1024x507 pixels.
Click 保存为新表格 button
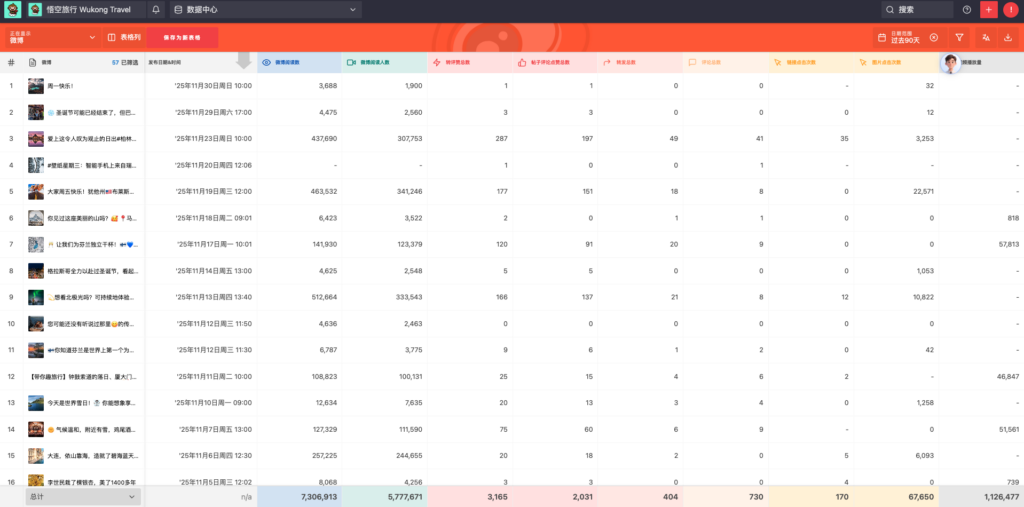[x=182, y=37]
